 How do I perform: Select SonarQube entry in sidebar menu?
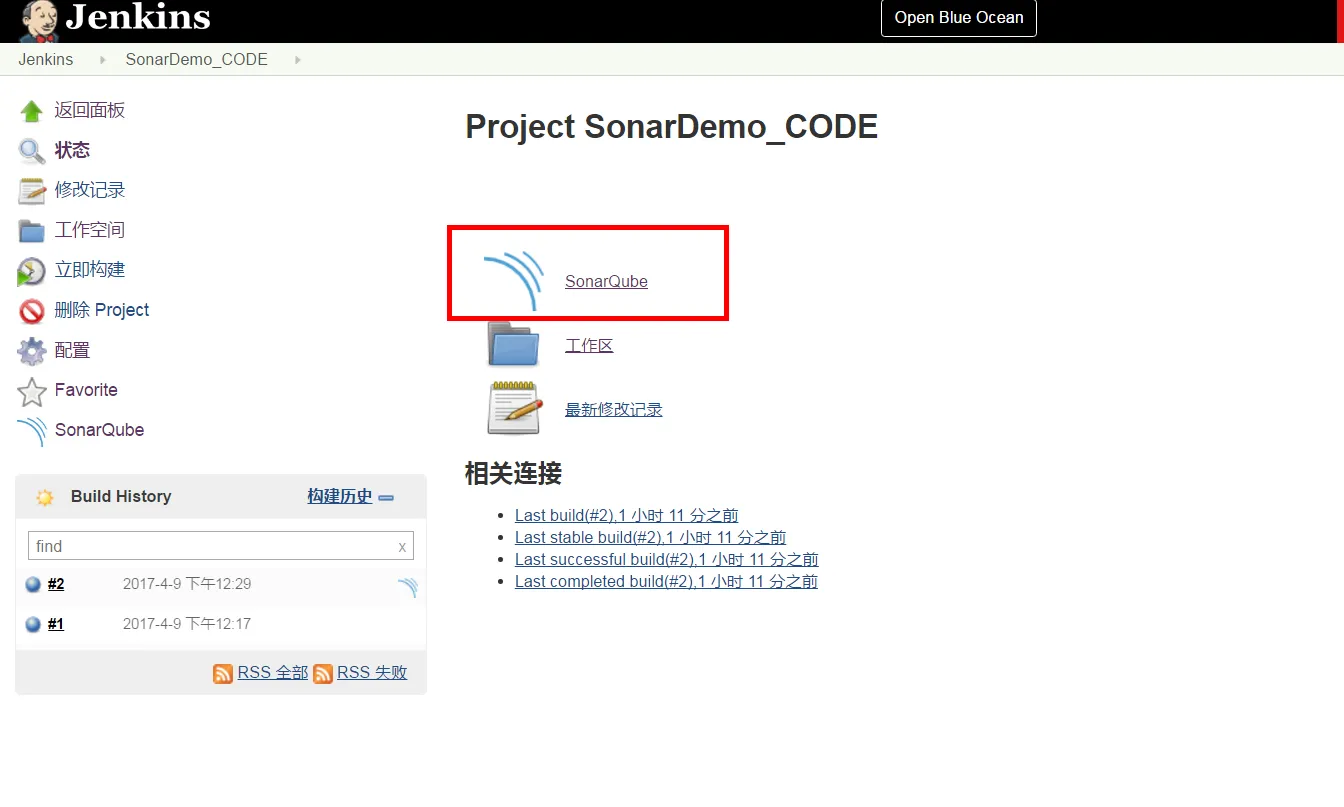pos(99,430)
